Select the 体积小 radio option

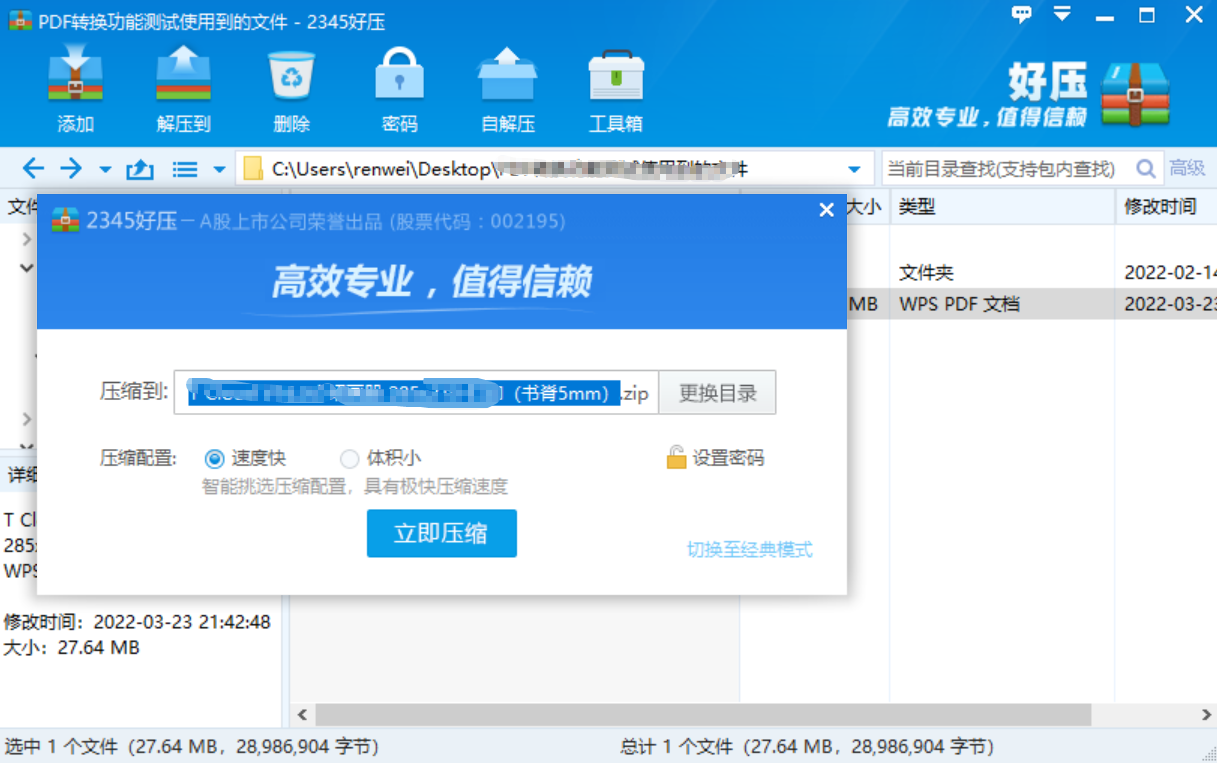[349, 459]
